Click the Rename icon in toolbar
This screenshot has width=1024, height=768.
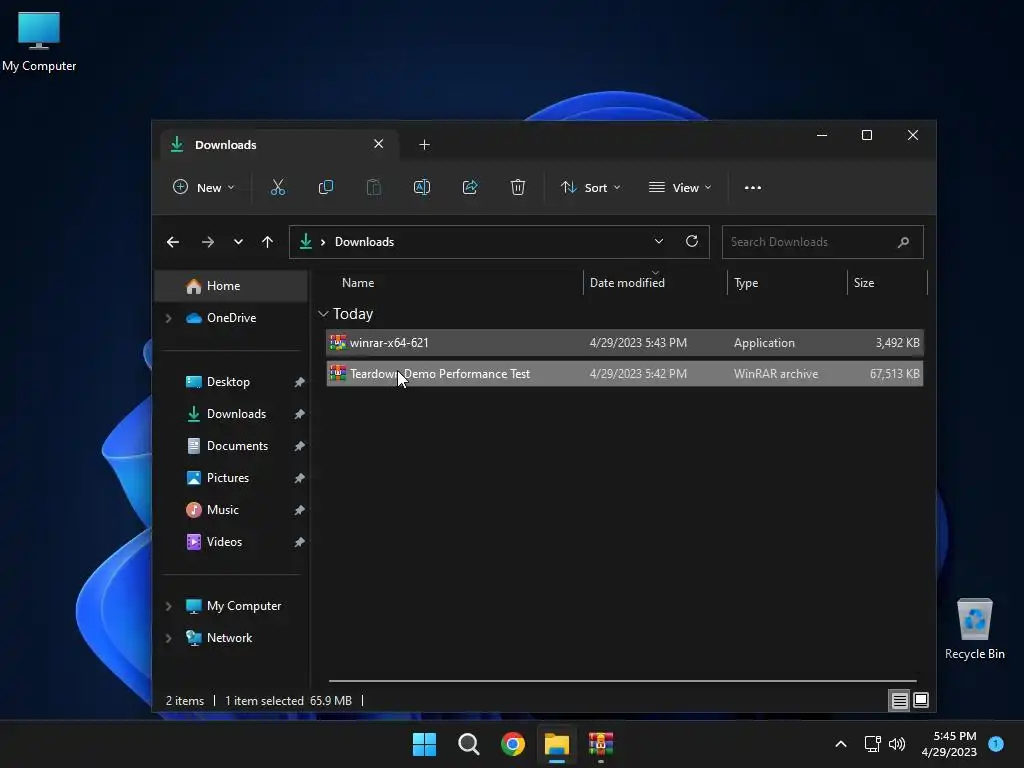(x=422, y=187)
